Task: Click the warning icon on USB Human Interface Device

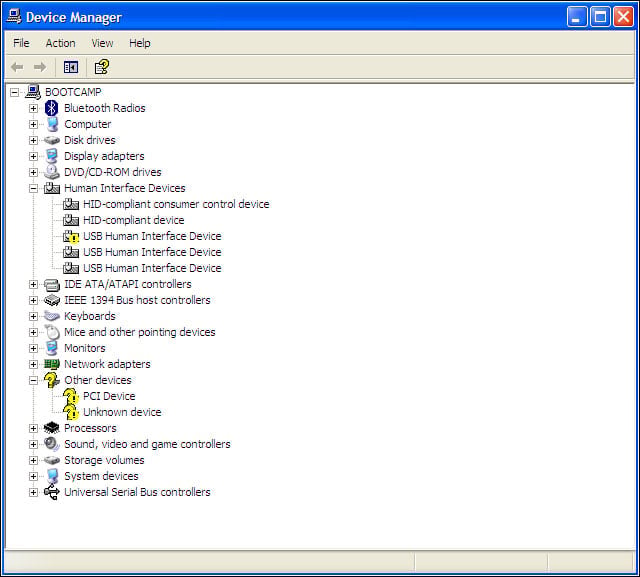Action: [x=71, y=236]
